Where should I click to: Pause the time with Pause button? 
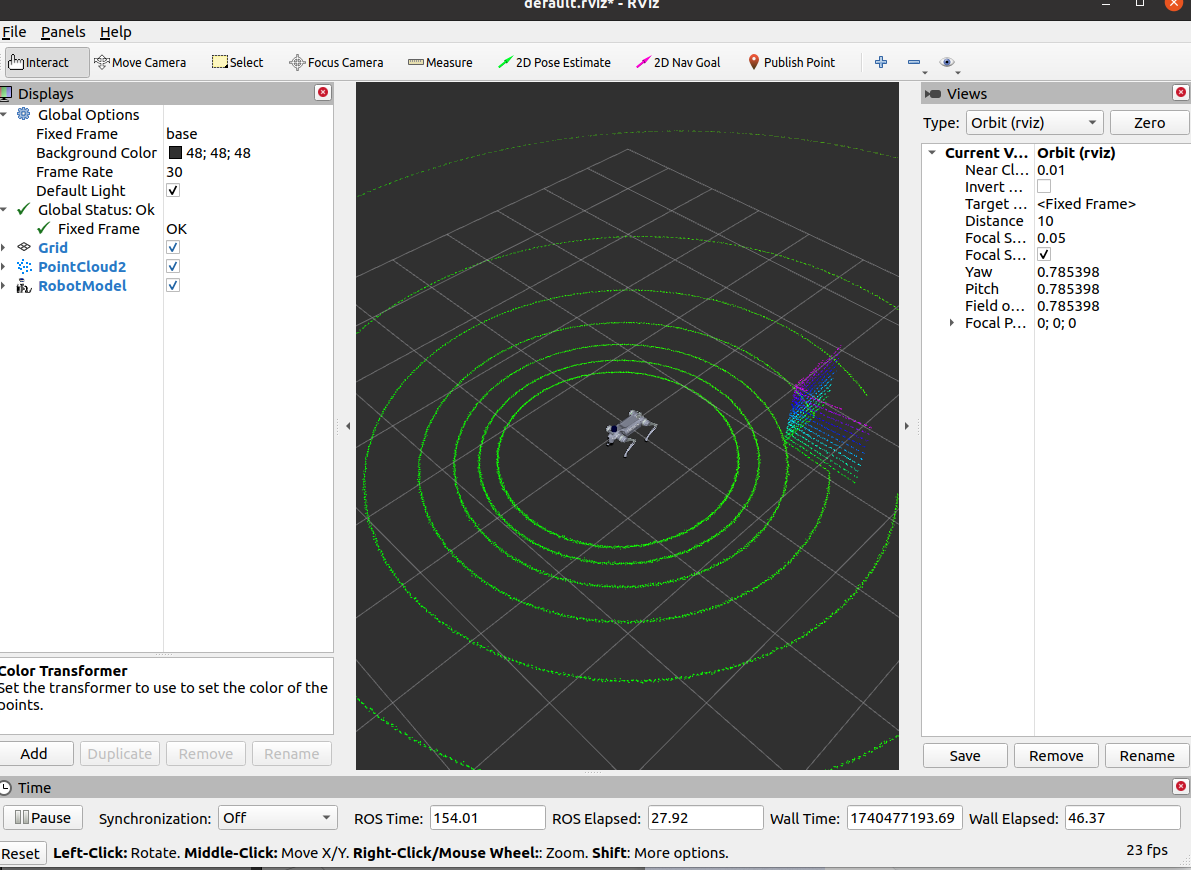click(43, 818)
